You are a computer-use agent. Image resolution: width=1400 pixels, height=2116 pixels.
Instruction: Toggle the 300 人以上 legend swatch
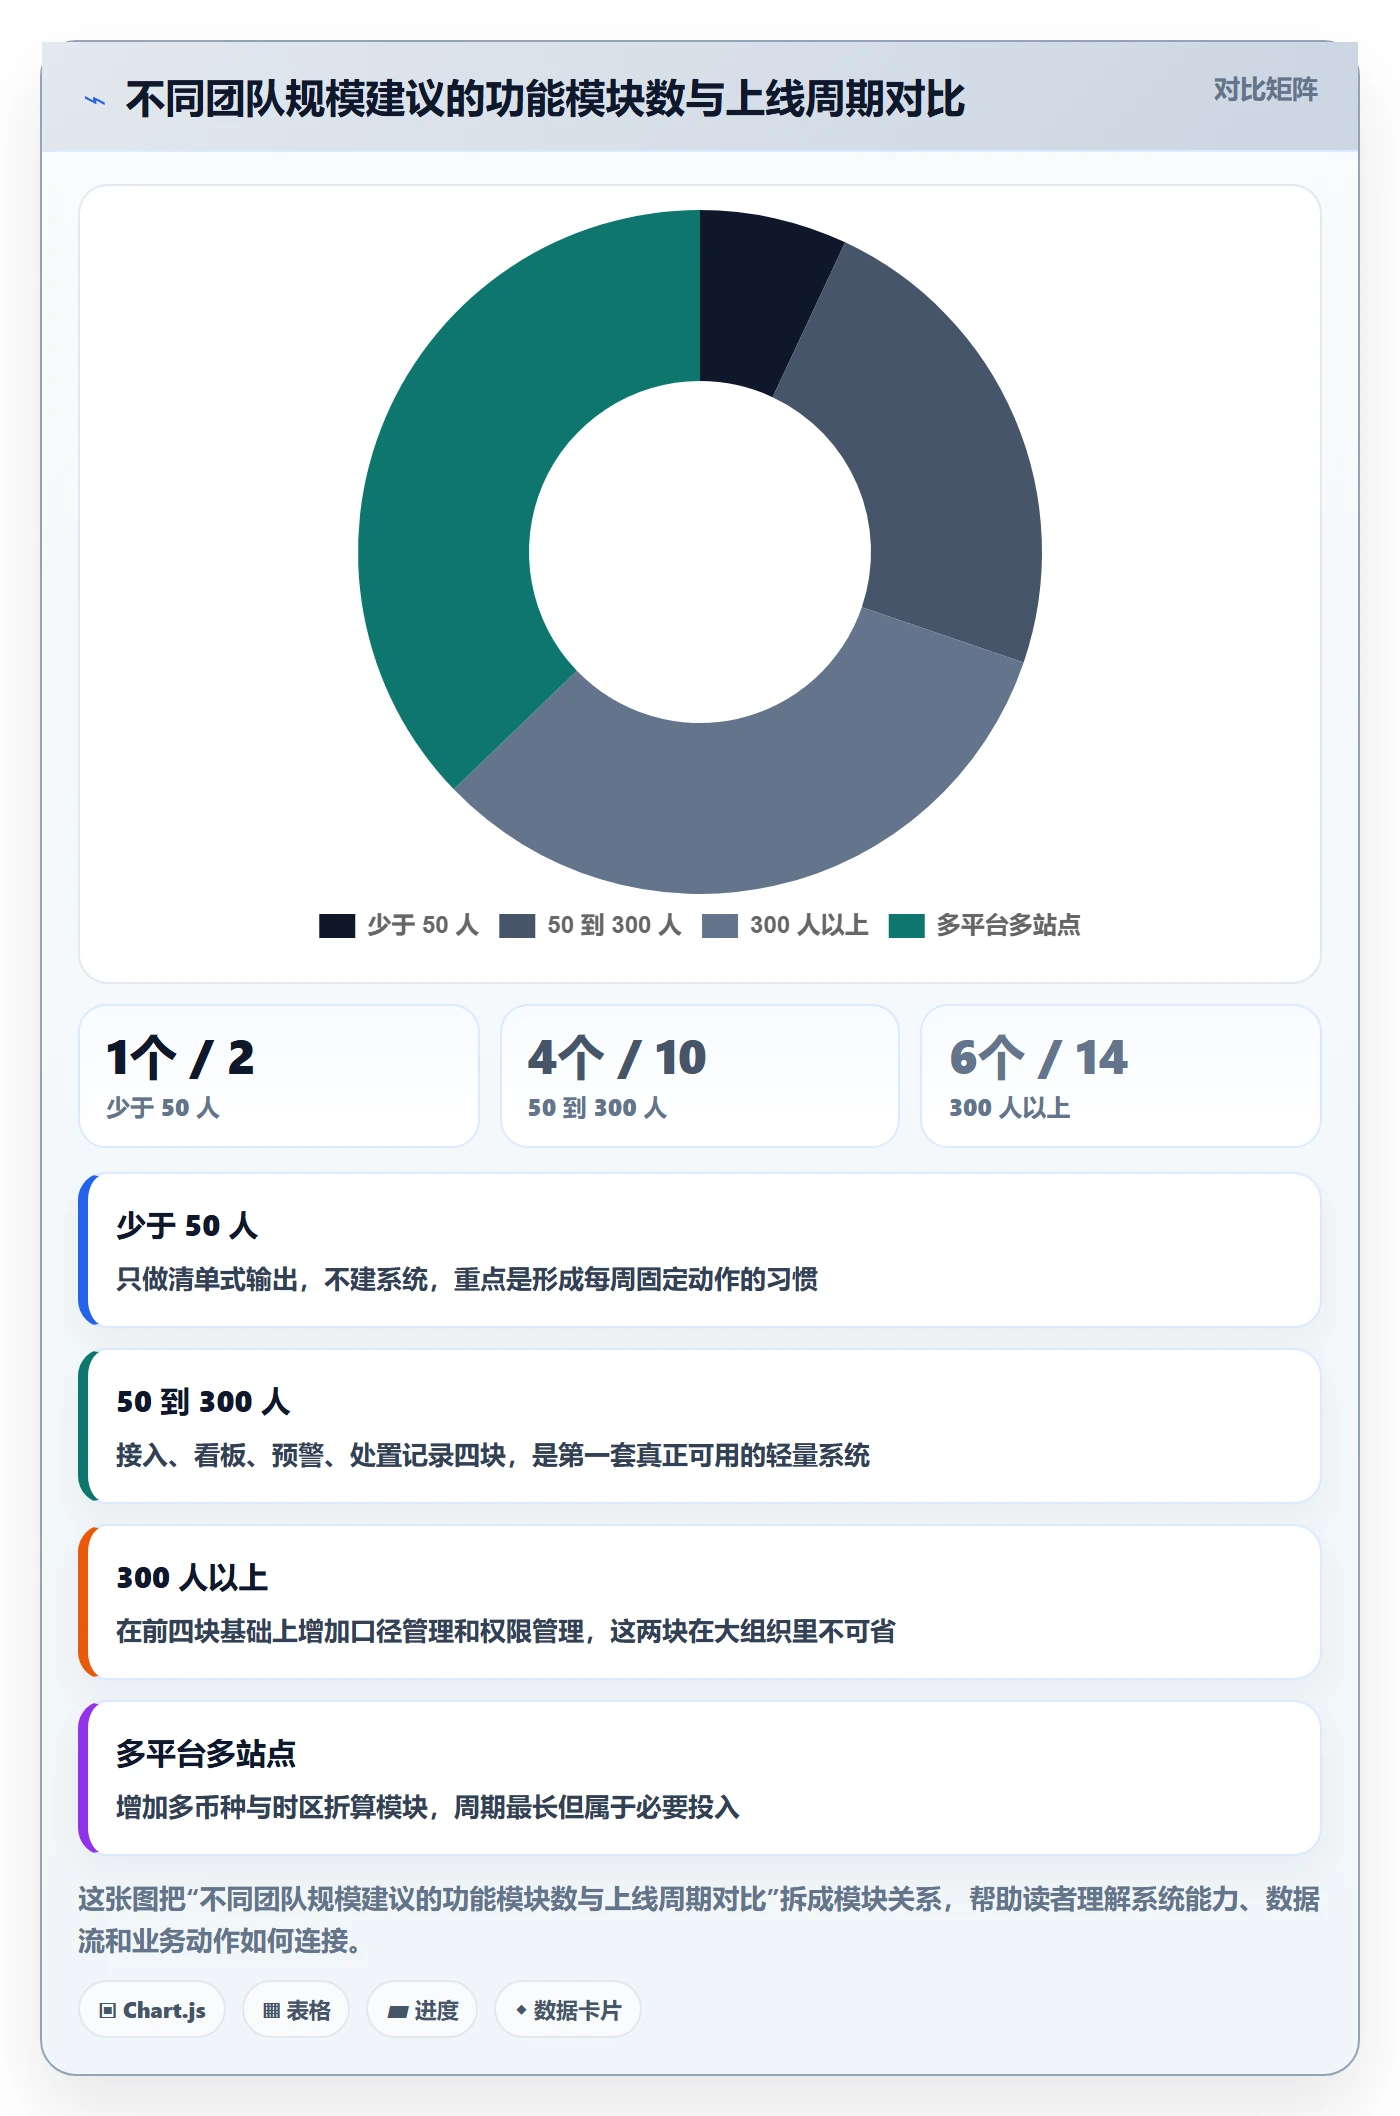[720, 926]
